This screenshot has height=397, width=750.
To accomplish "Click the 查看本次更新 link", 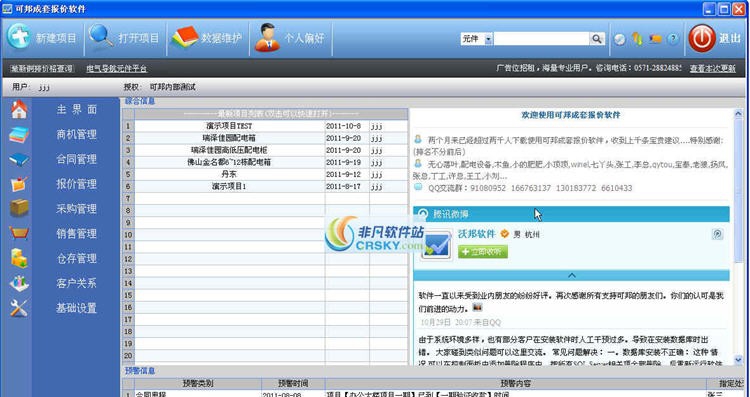I will point(713,68).
